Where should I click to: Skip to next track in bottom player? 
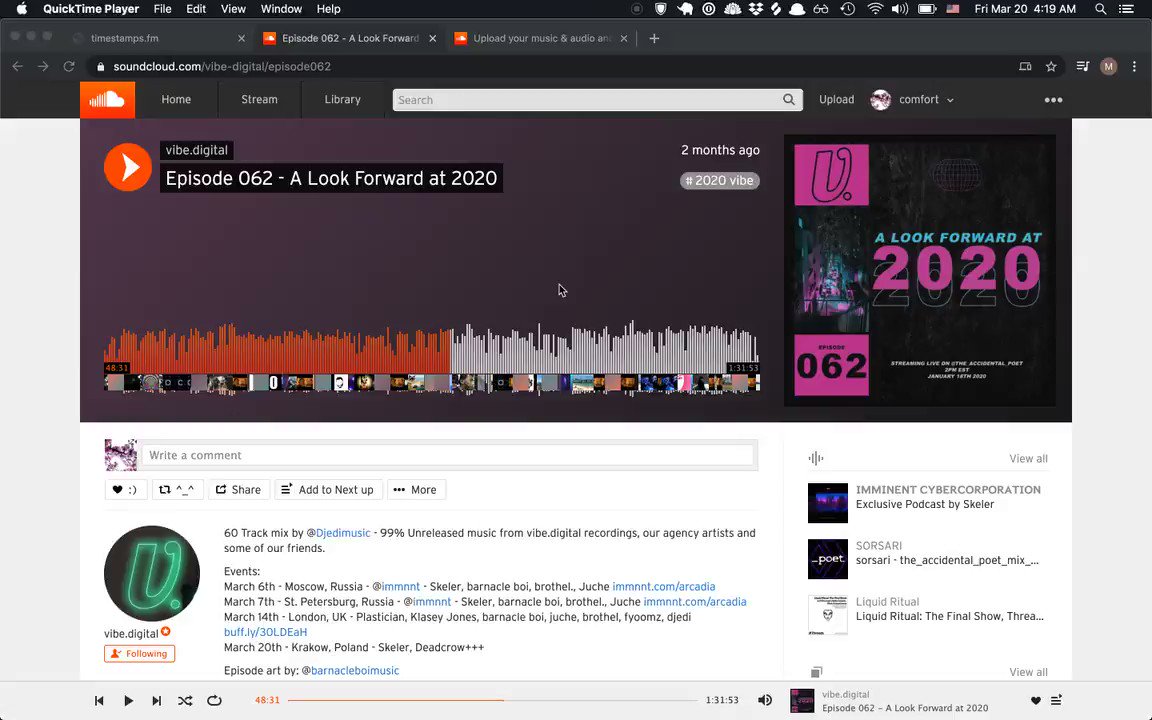point(156,700)
